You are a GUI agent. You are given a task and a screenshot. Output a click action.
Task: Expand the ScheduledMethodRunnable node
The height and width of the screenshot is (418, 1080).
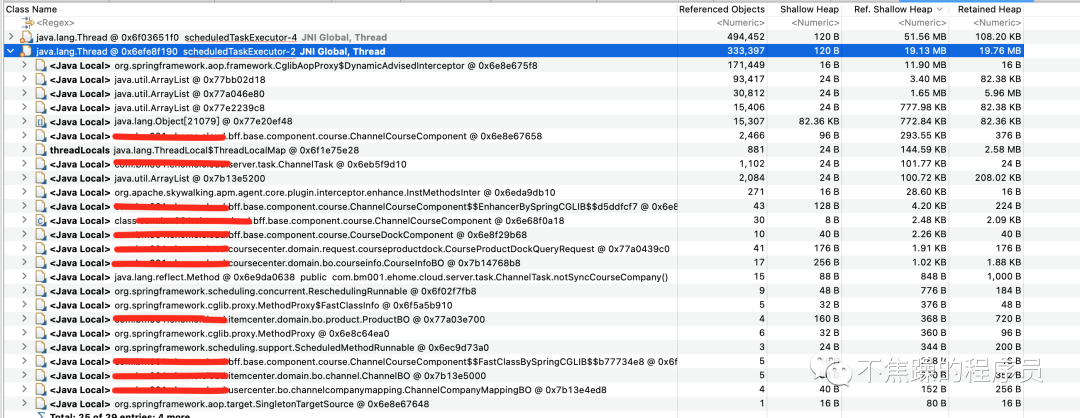coord(25,347)
